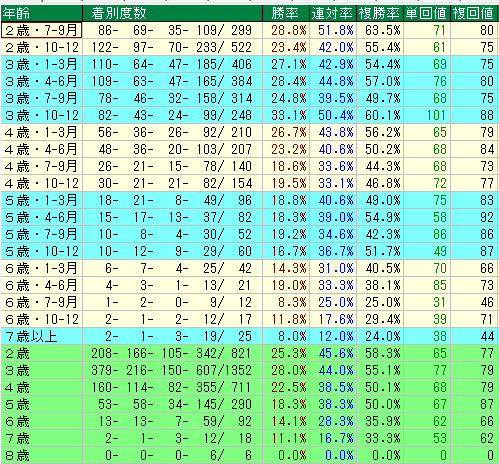Select the 6歳・1-3月 row
The width and height of the screenshot is (499, 464).
[x=249, y=268]
